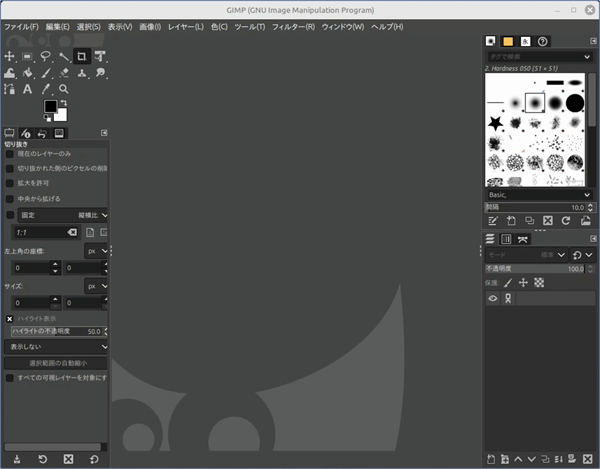This screenshot has width=600, height=469.
Task: Select the Smudge tool
Action: pyautogui.click(x=100, y=73)
